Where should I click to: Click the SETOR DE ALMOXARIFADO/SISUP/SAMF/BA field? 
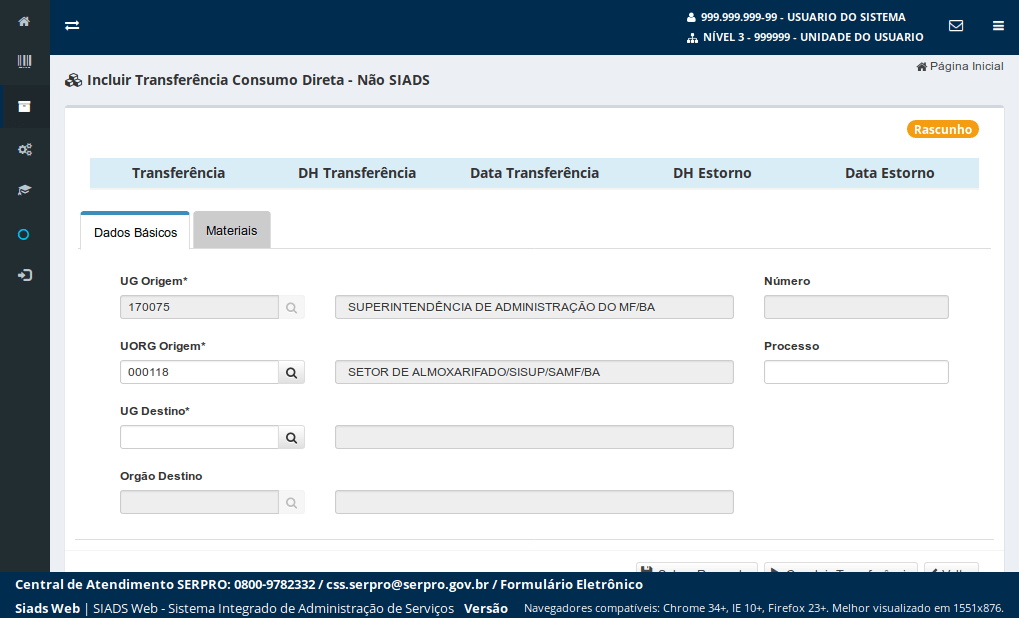534,372
